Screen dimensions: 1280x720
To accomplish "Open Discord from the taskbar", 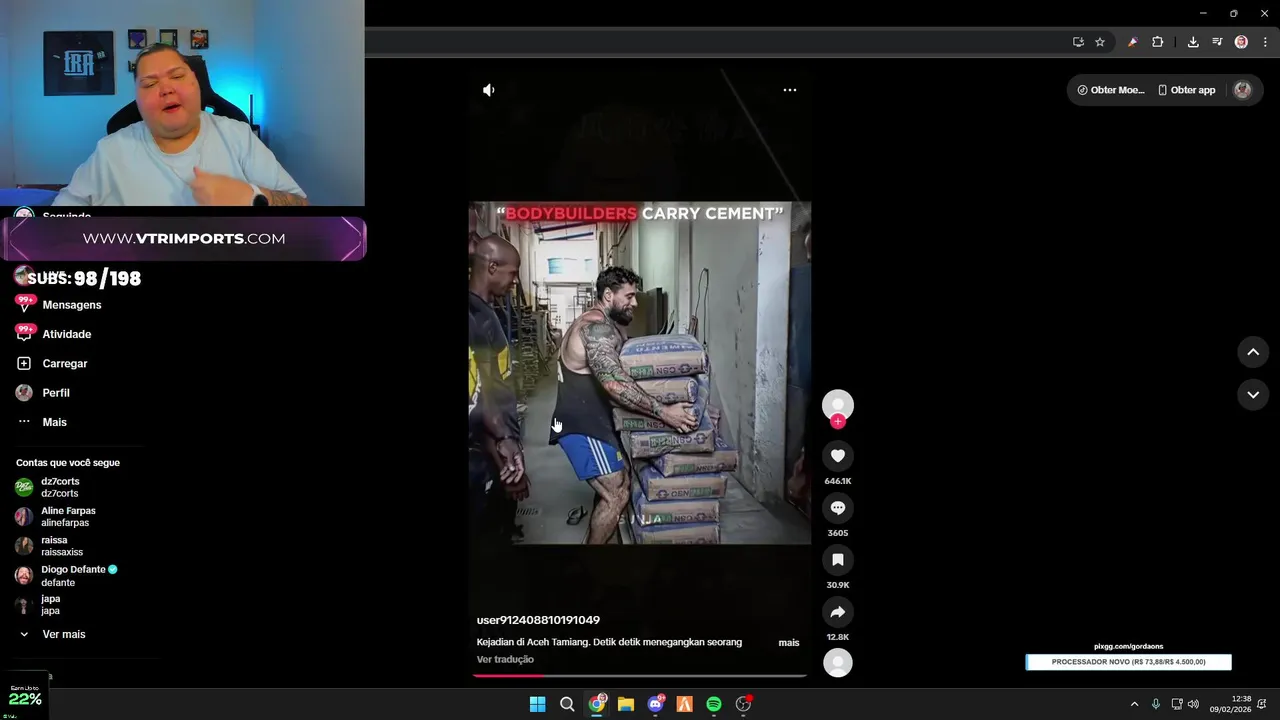I will pyautogui.click(x=656, y=704).
